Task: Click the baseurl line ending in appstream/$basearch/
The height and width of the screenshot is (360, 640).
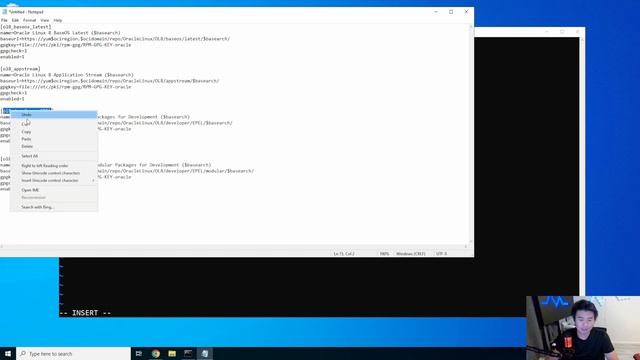Action: click(x=110, y=81)
